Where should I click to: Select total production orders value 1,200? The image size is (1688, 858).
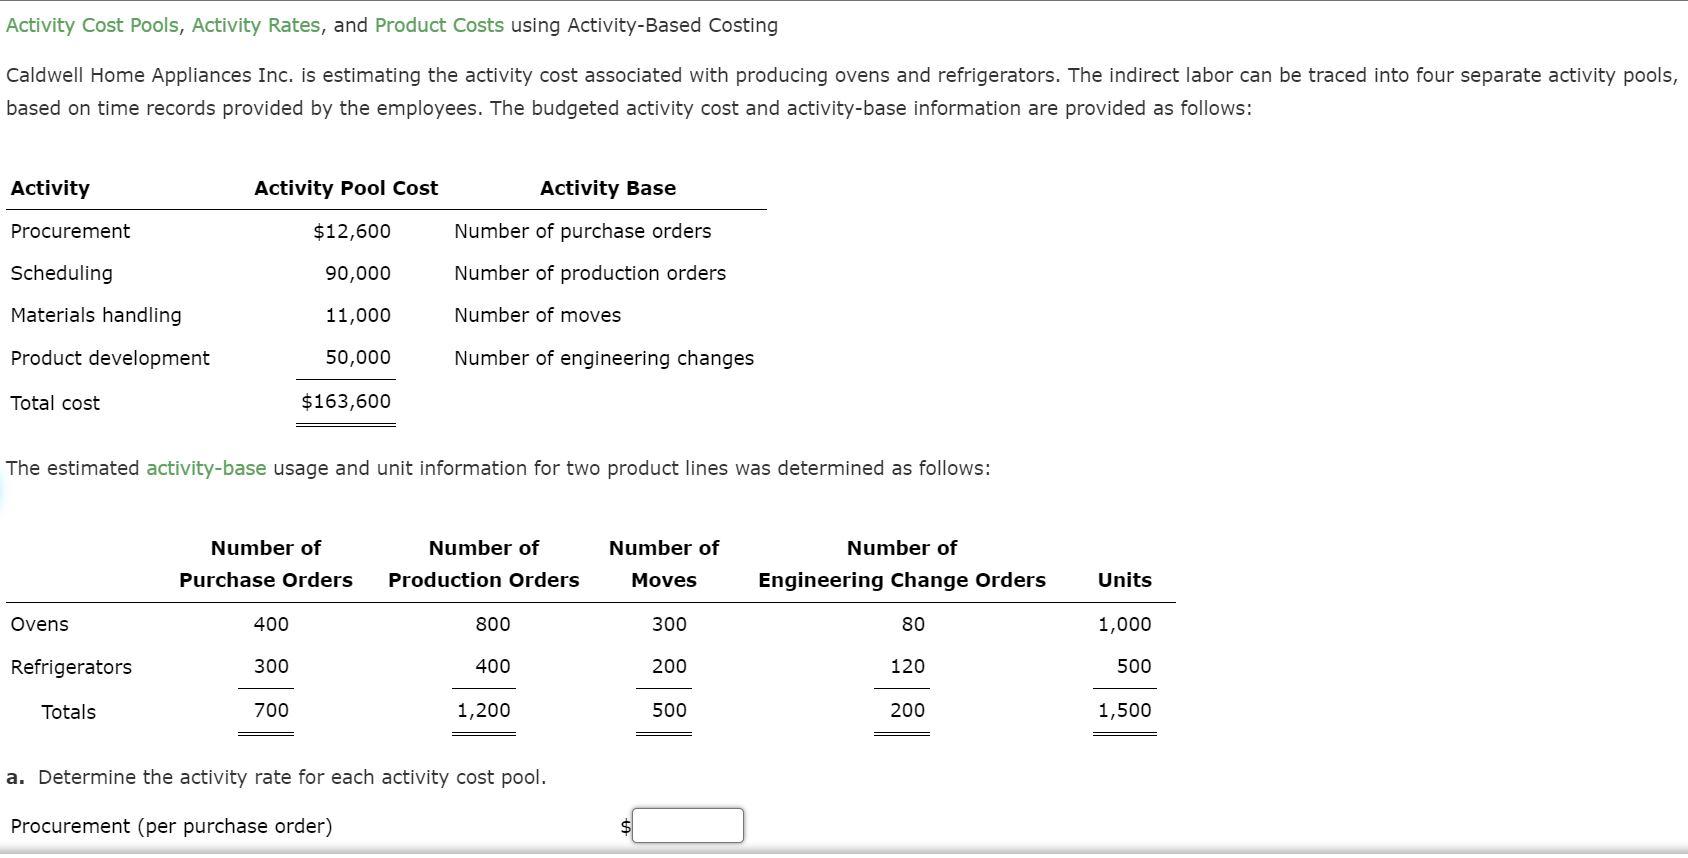pos(484,710)
